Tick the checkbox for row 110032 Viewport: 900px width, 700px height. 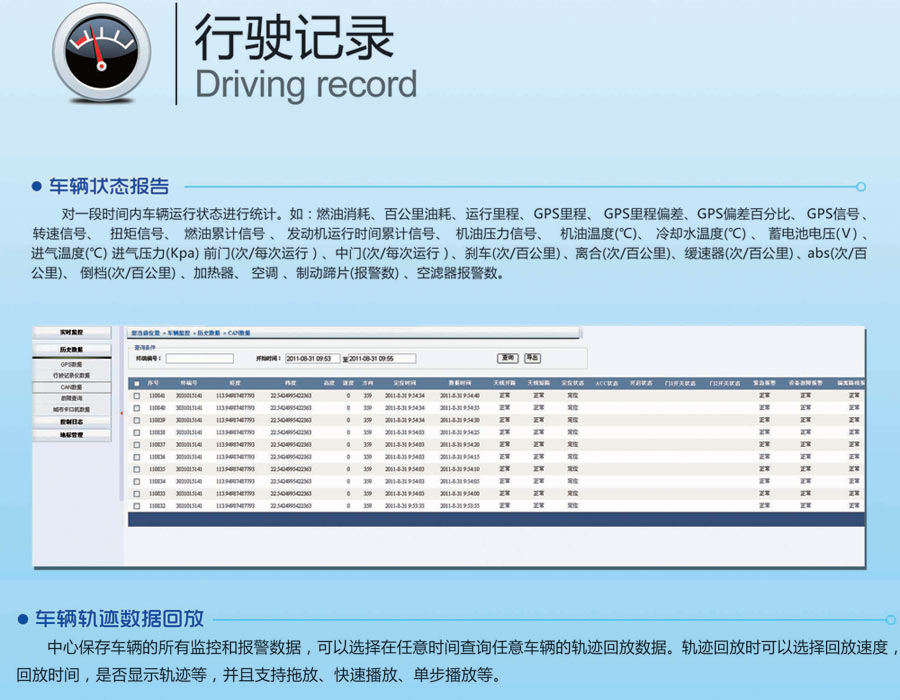click(x=136, y=506)
